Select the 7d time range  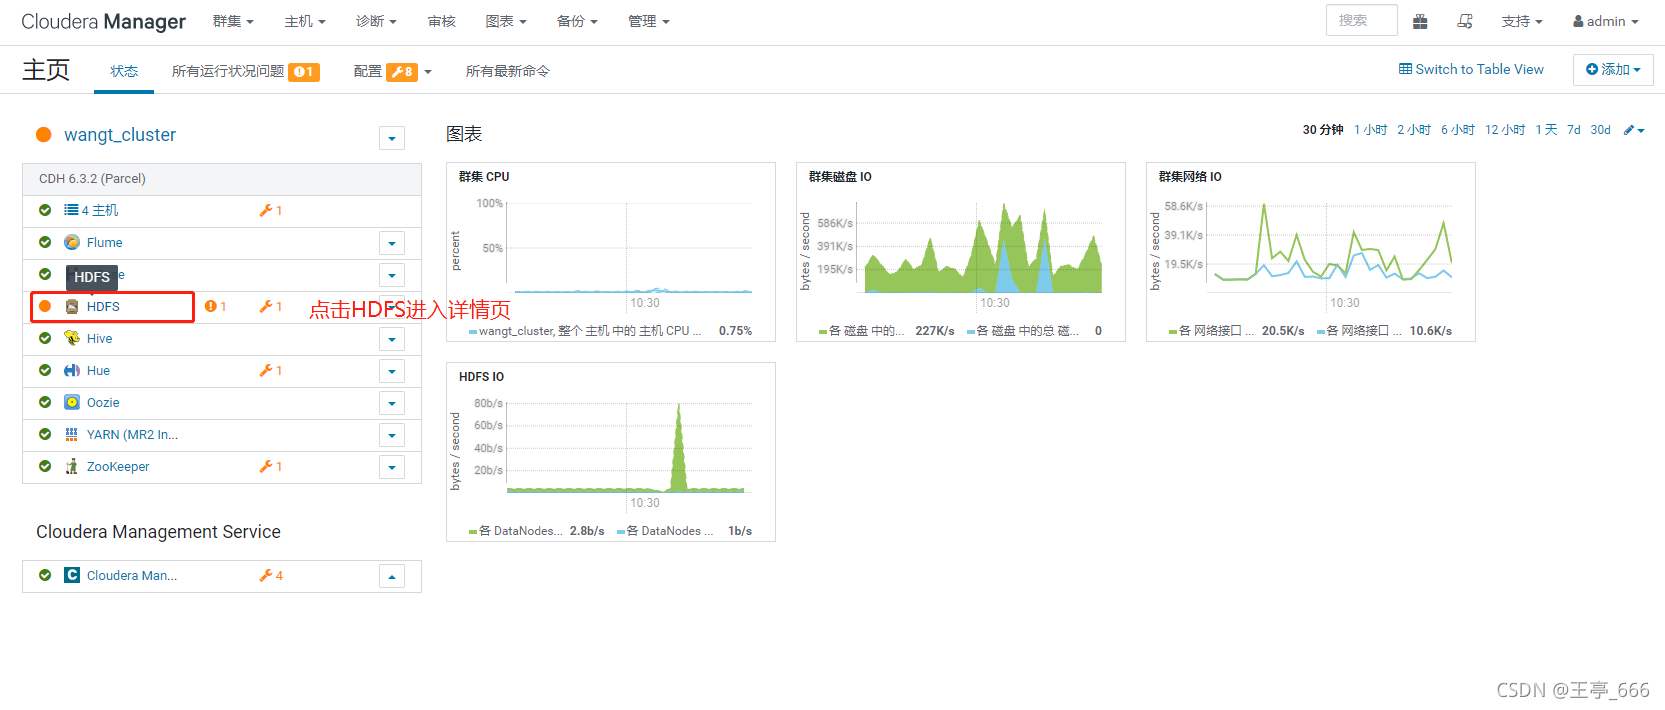[x=1574, y=130]
